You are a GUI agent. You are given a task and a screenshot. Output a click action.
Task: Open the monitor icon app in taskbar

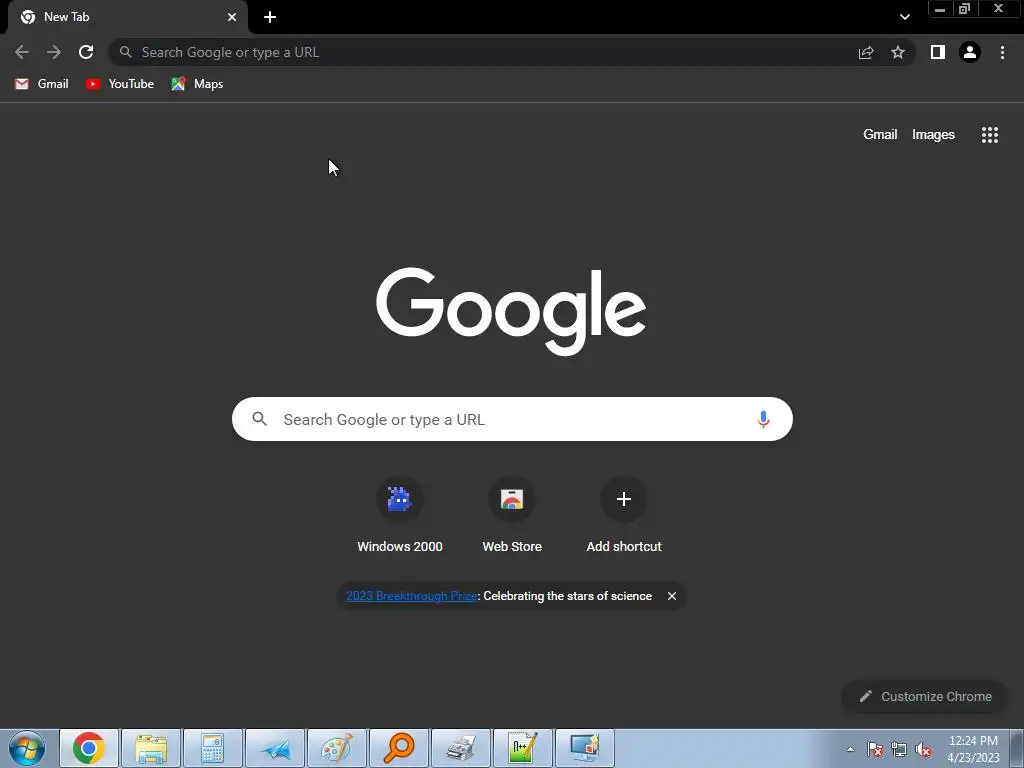tap(585, 748)
